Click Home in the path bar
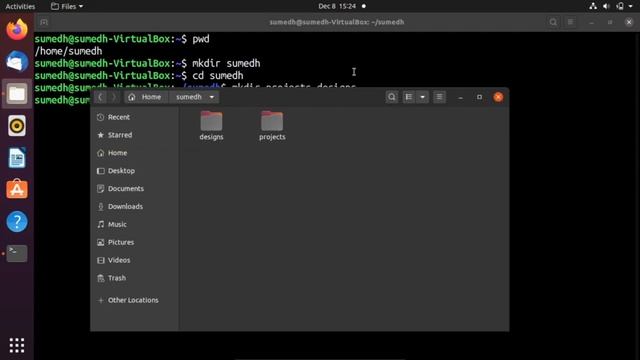This screenshot has height=360, width=640. point(146,97)
